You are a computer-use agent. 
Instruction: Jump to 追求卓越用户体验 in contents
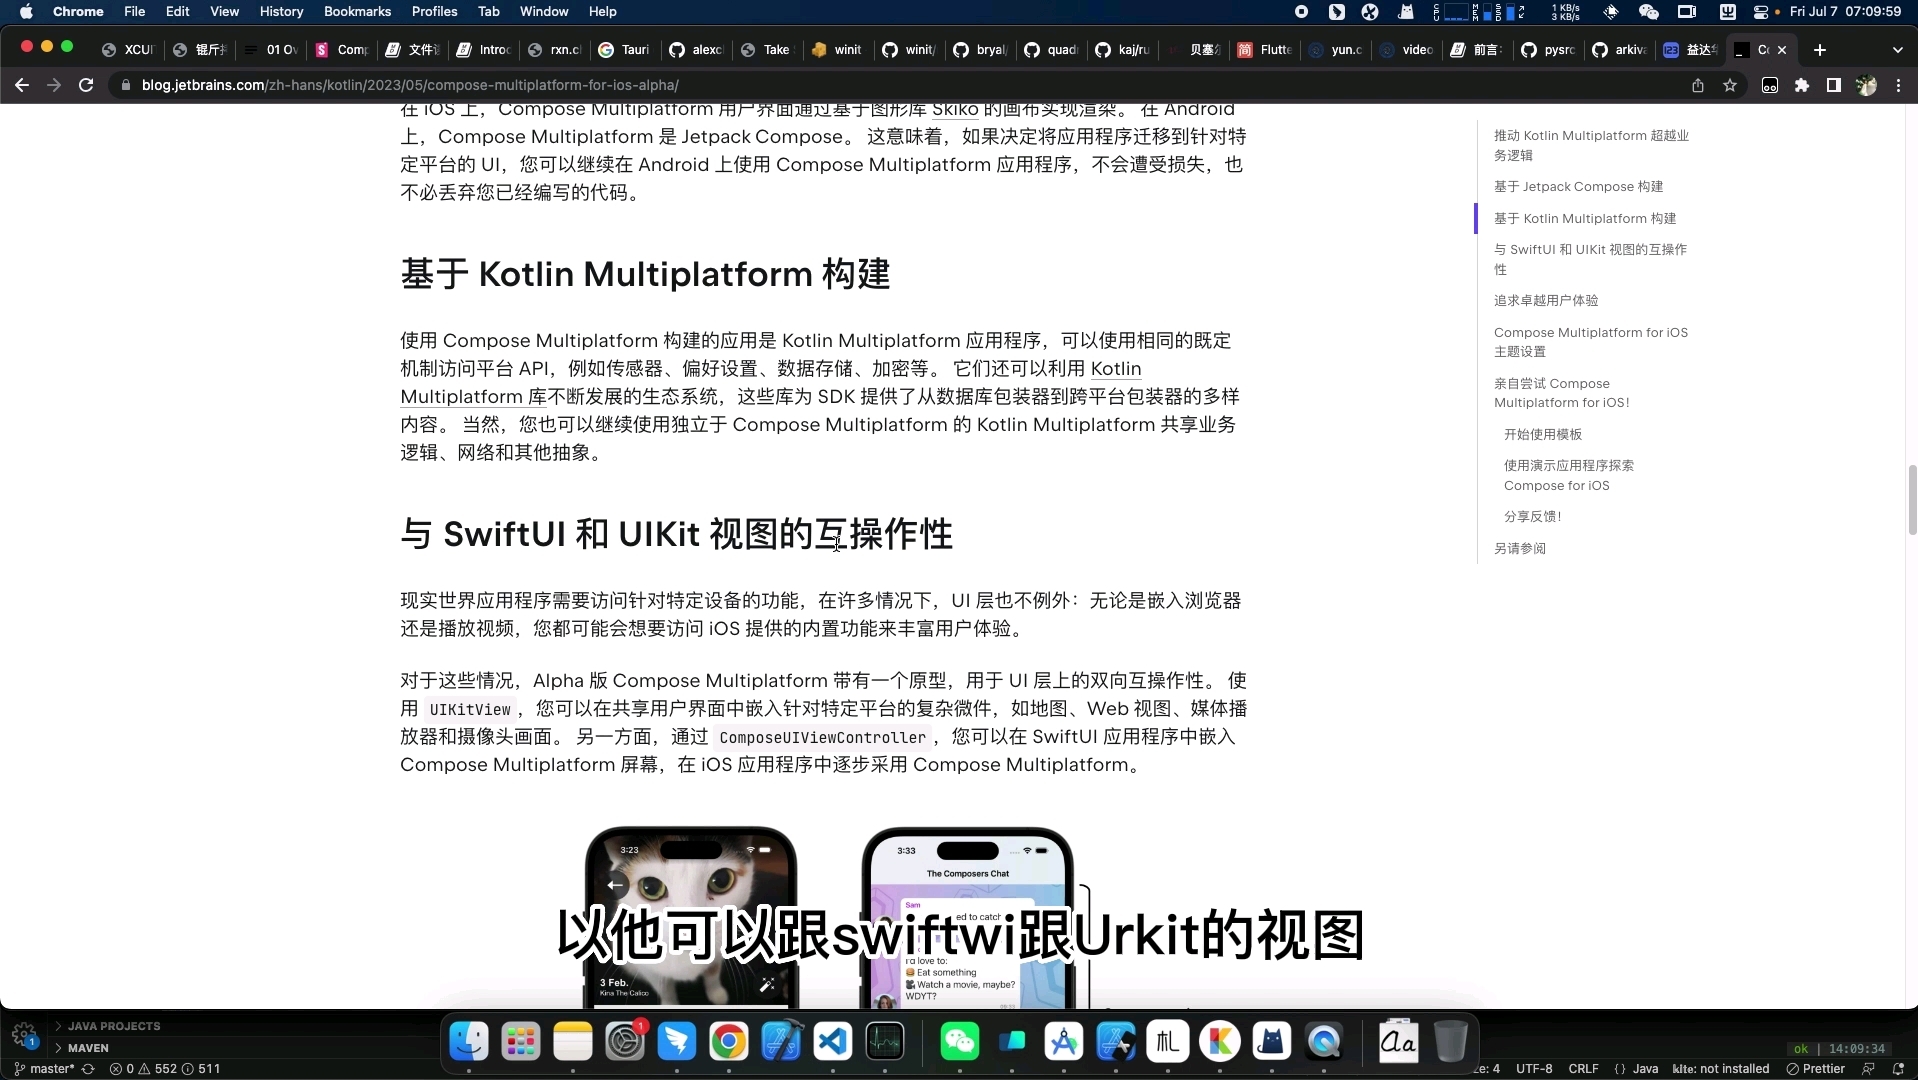(1546, 300)
